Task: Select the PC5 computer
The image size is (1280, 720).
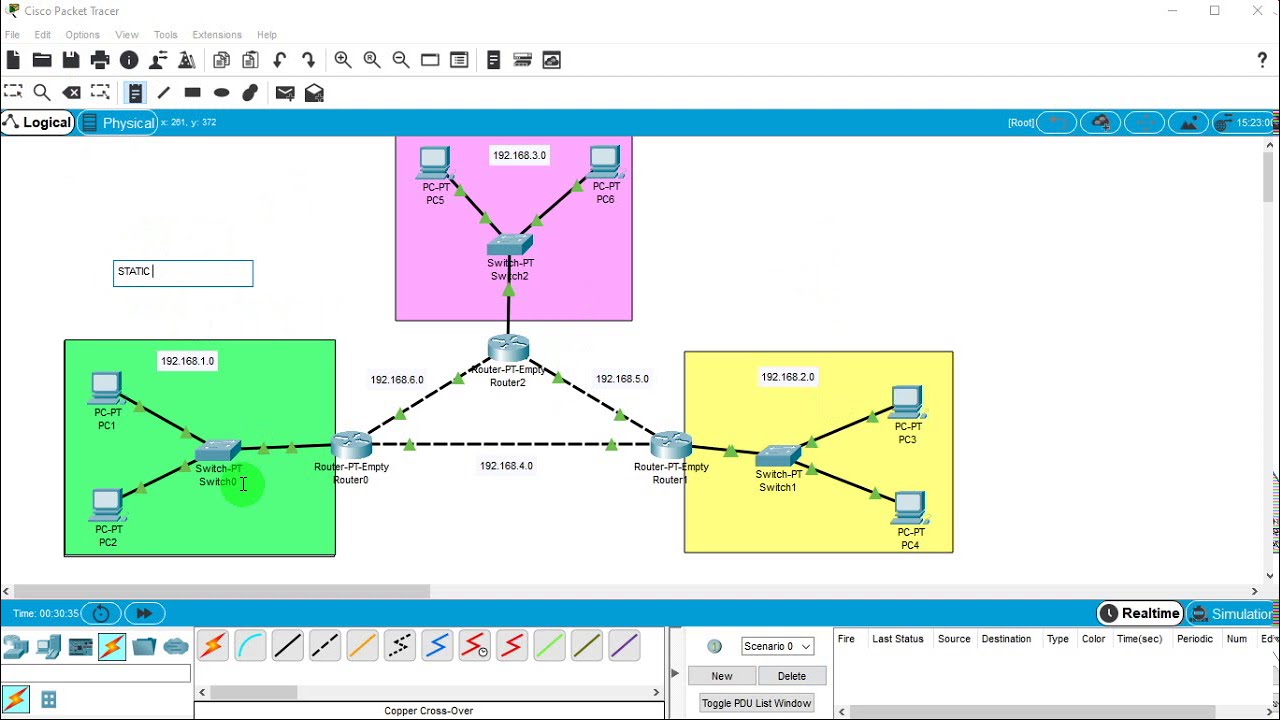Action: 435,164
